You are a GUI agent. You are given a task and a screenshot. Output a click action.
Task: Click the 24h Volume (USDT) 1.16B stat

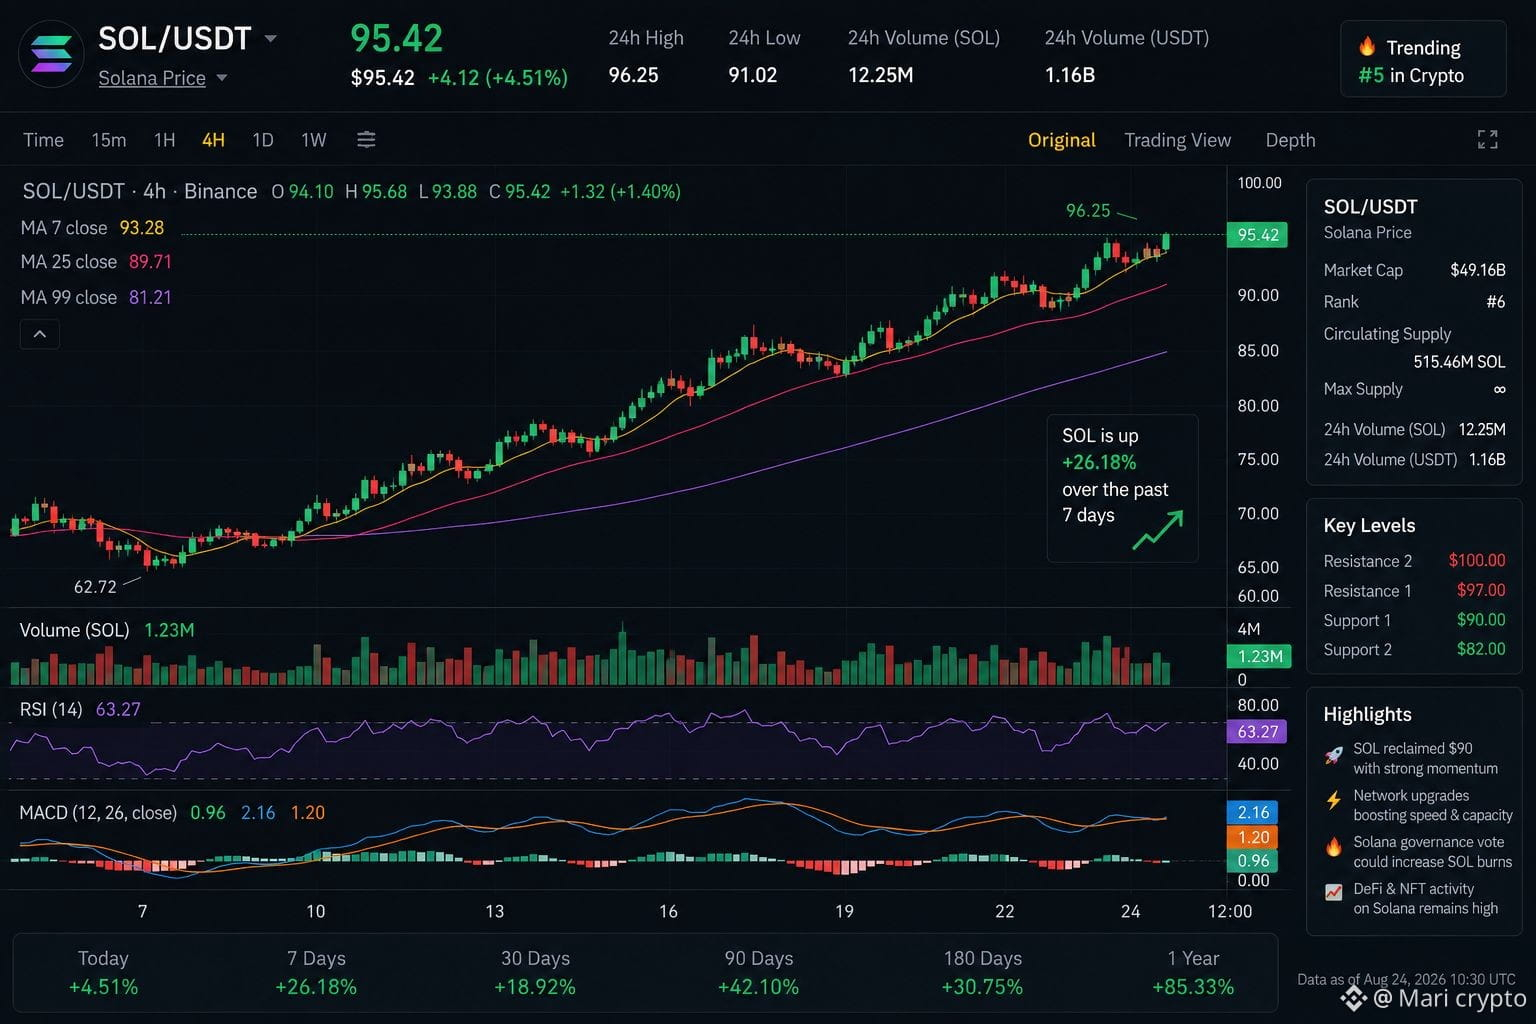coord(1126,56)
